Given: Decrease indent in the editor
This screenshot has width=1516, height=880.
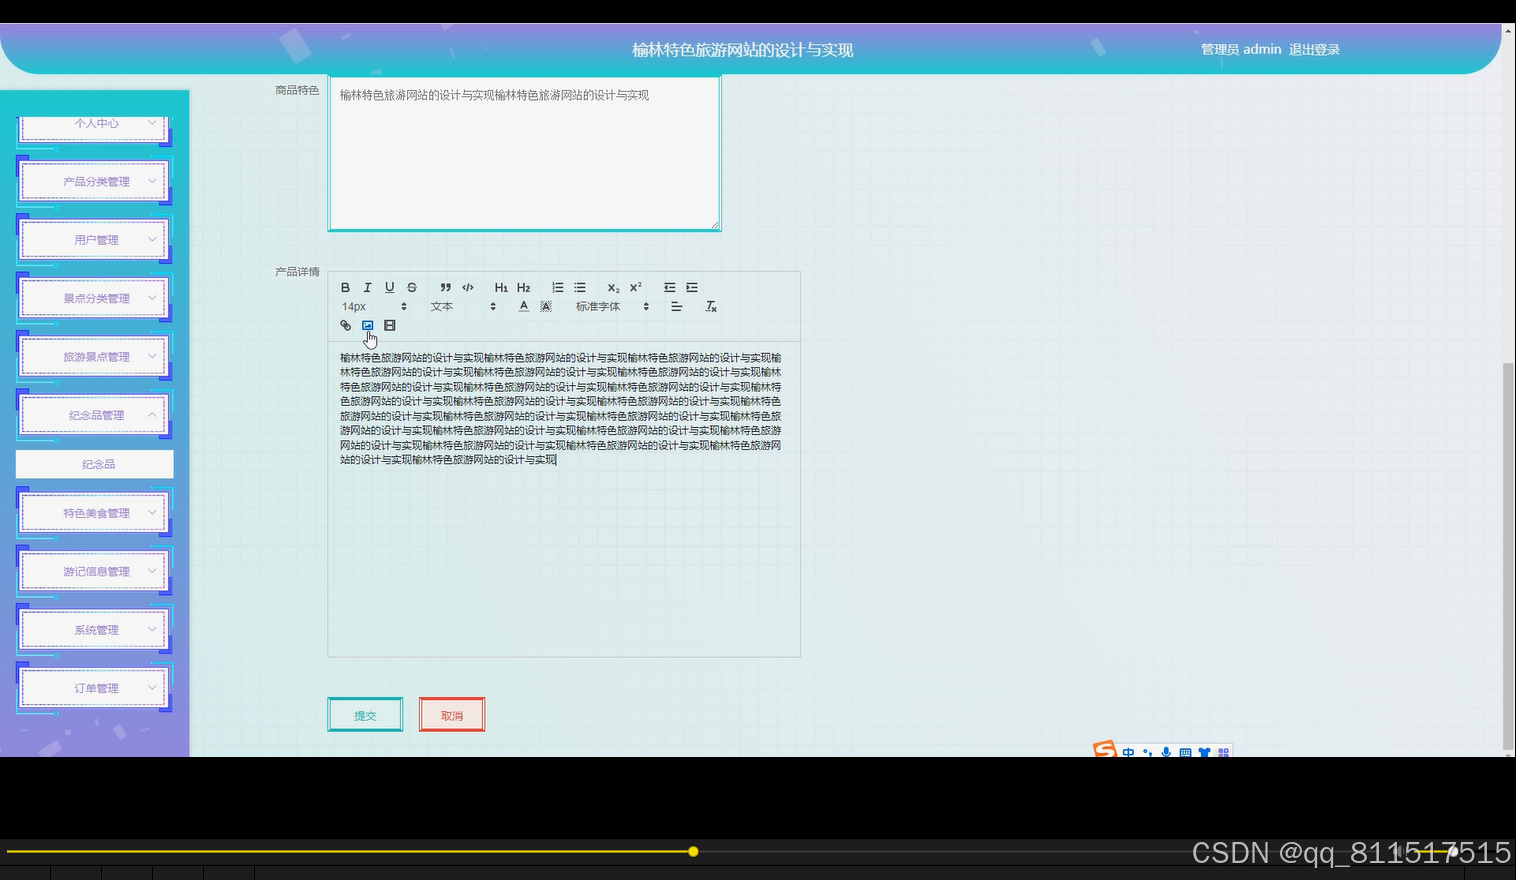Looking at the screenshot, I should pos(669,288).
